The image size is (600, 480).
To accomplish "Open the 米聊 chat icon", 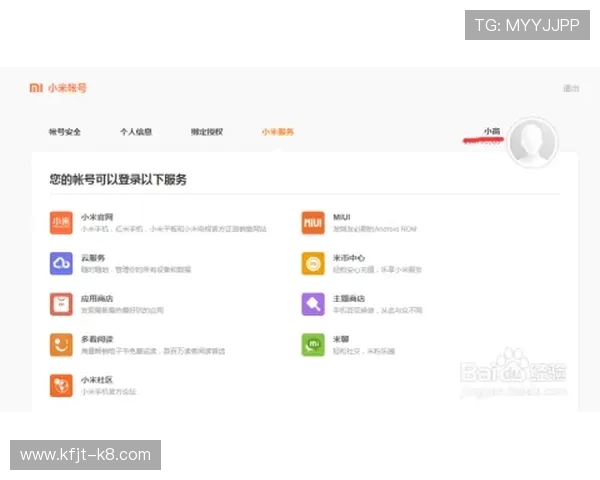I will [x=313, y=345].
